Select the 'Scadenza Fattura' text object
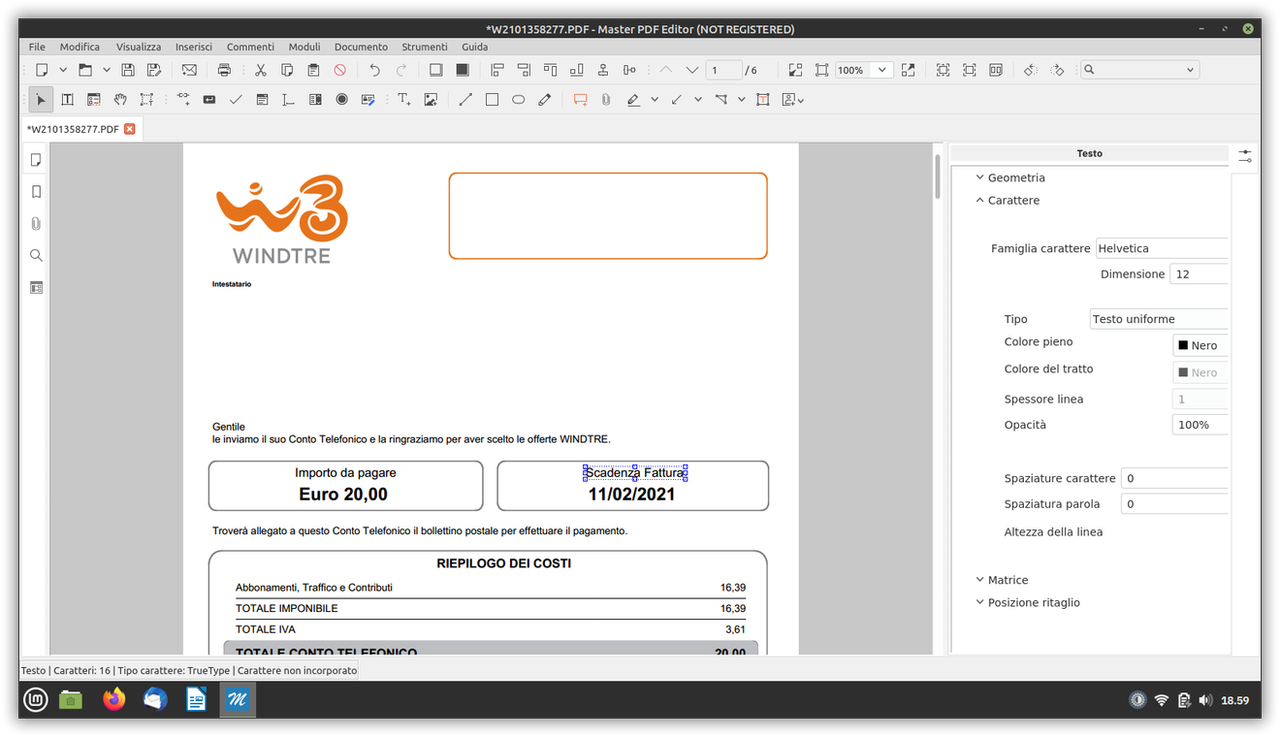 [x=635, y=473]
